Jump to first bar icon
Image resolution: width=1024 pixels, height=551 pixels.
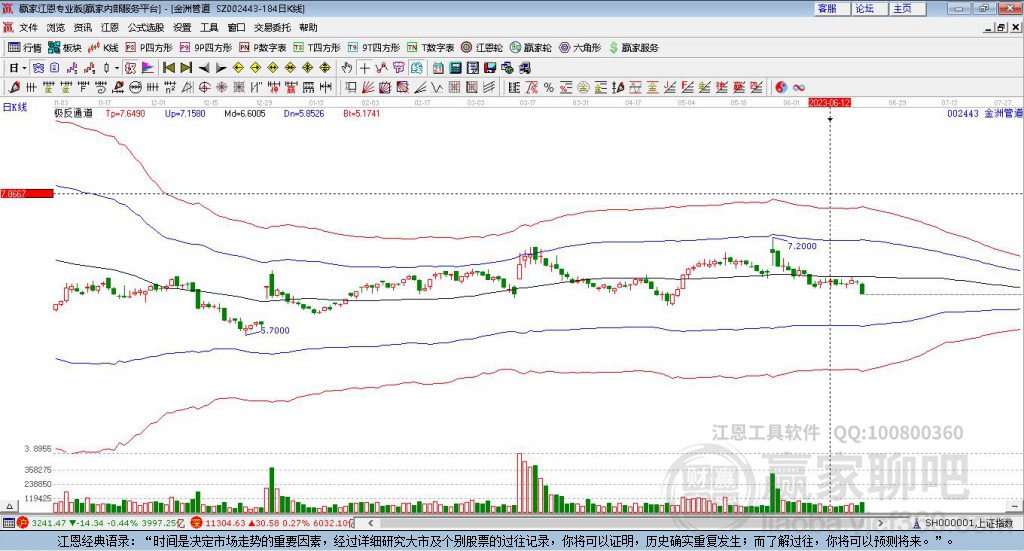coord(168,68)
